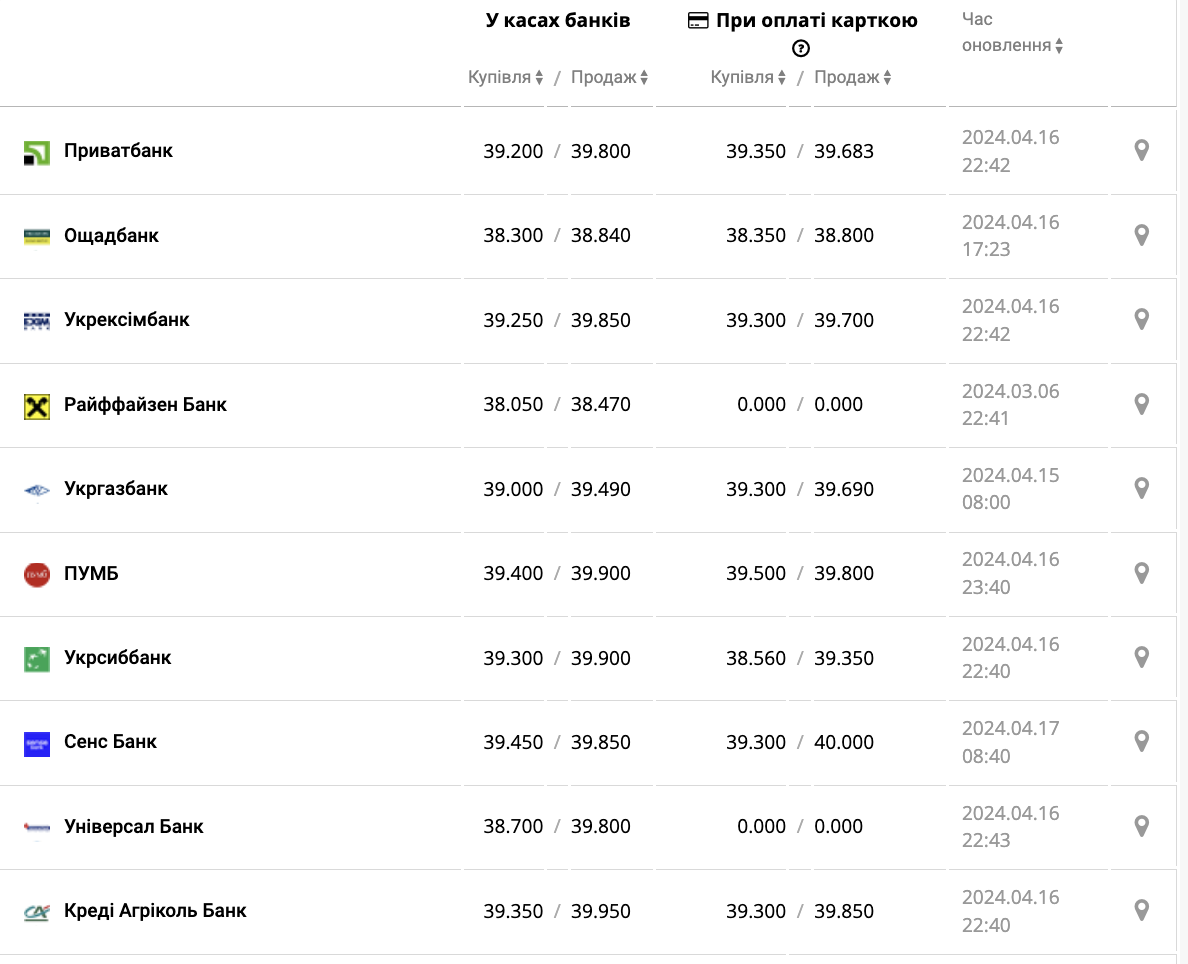The image size is (1188, 964).
Task: Click the Укрсиббанк green logo
Action: point(37,659)
